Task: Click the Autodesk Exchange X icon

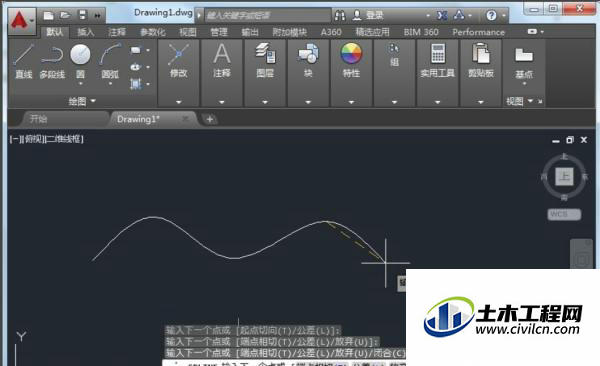Action: [442, 15]
